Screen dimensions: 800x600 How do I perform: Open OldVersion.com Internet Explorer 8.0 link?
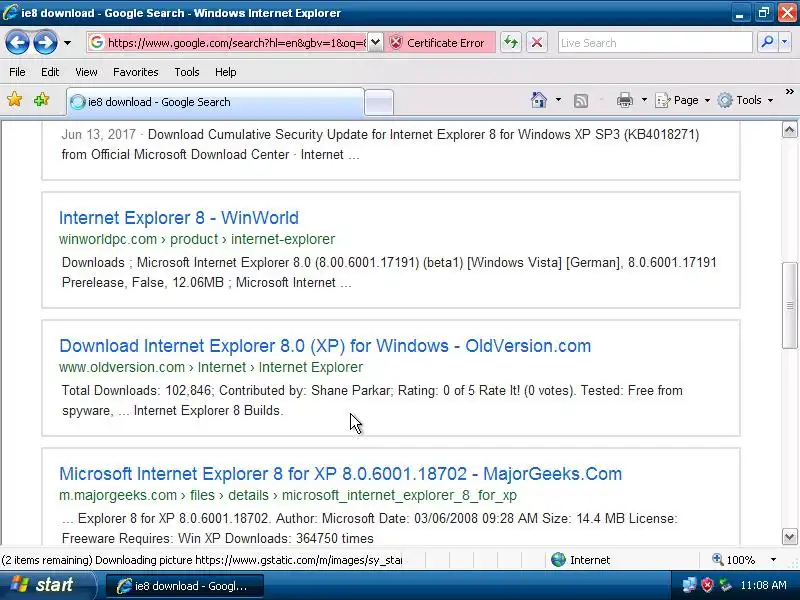pyautogui.click(x=325, y=346)
